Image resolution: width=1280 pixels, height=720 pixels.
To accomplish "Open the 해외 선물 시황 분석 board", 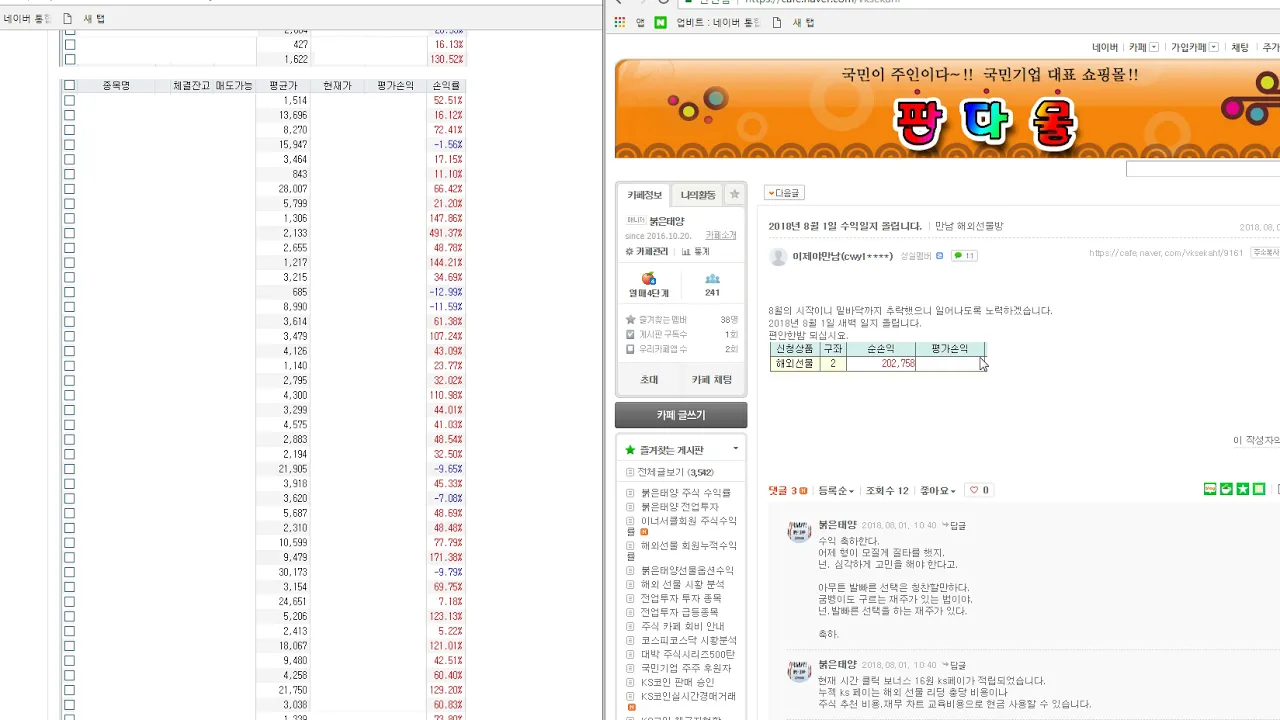I will coord(683,584).
